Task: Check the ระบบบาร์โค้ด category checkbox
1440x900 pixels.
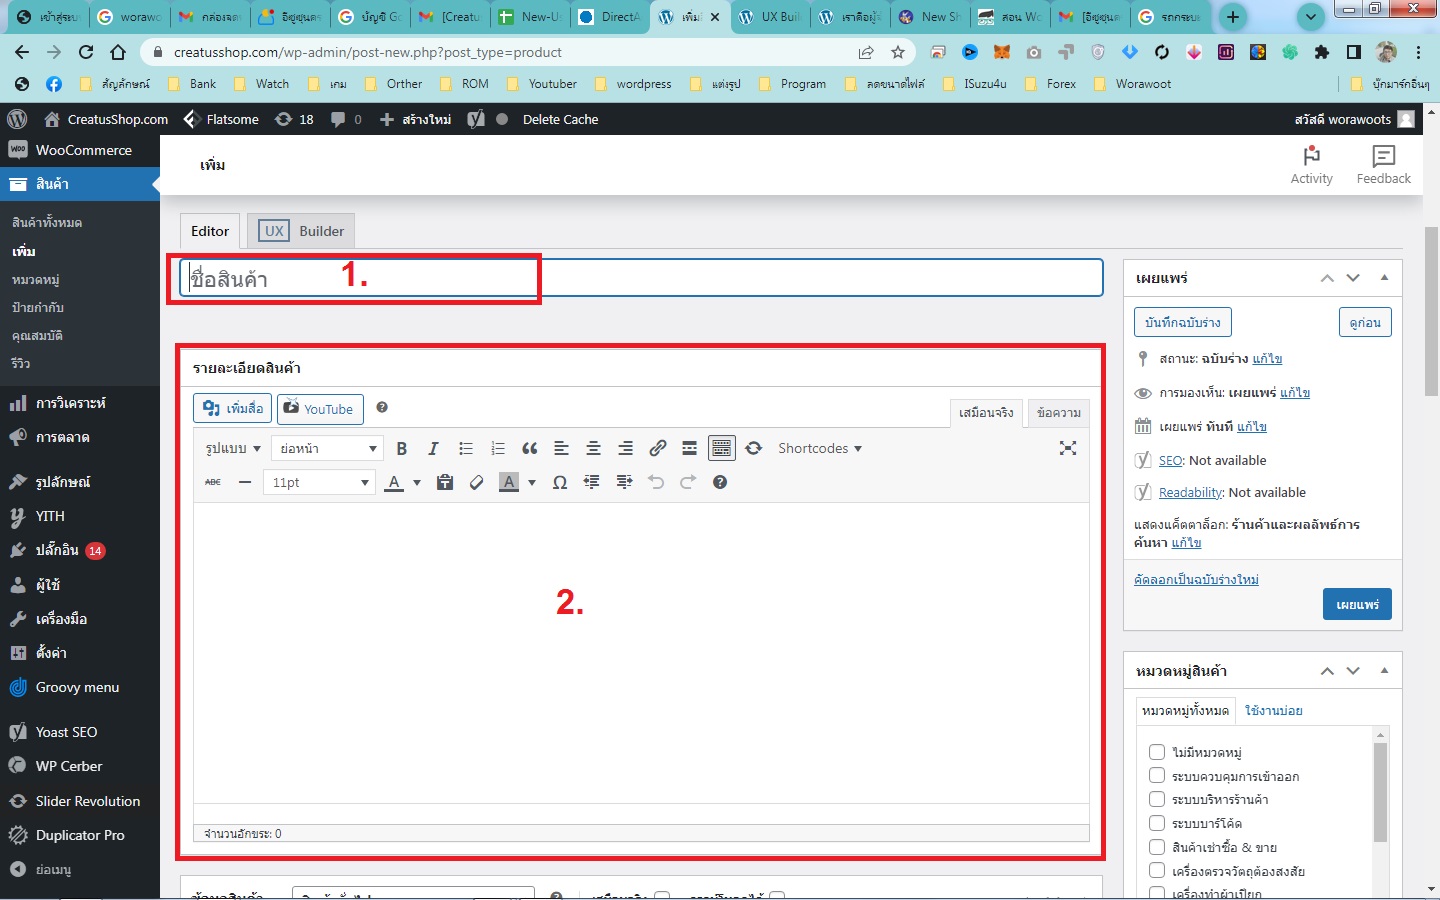Action: (1157, 823)
